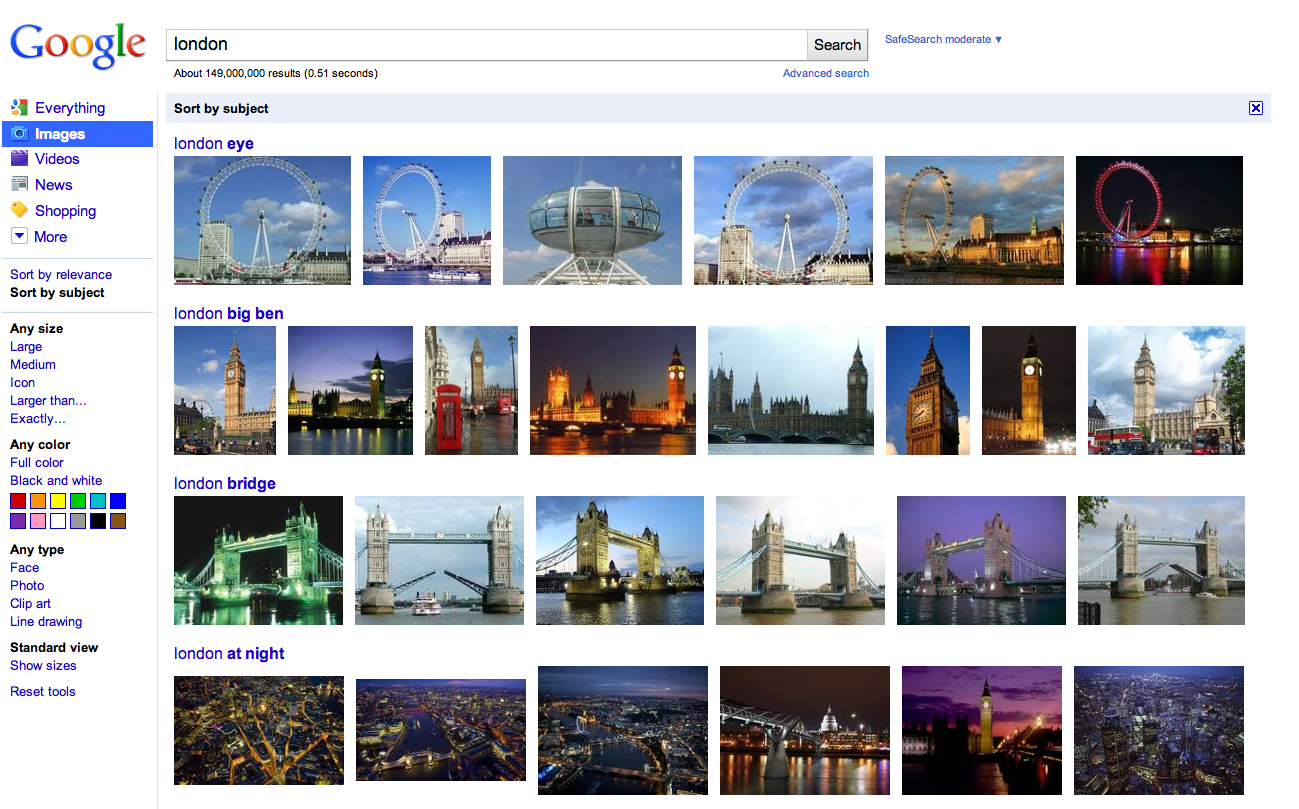Expand the More search categories arrow
The width and height of the screenshot is (1299, 809).
click(x=19, y=237)
